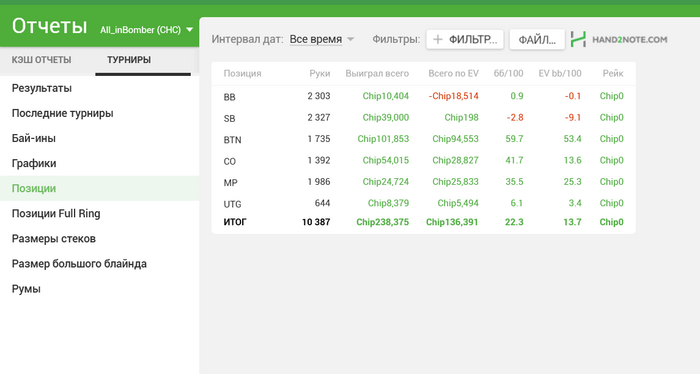
Task: Open Размеры стеков report
Action: [x=54, y=238]
